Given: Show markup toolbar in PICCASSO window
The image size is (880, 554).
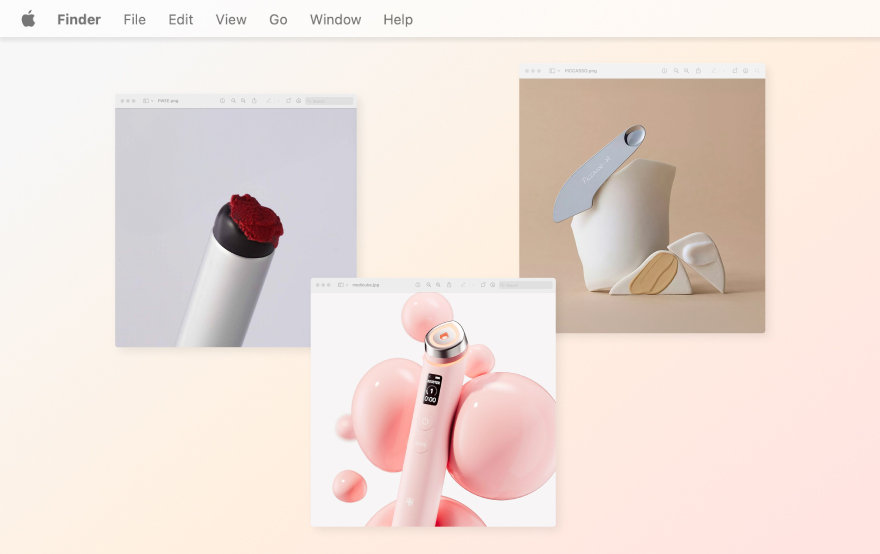Looking at the screenshot, I should pyautogui.click(x=746, y=71).
